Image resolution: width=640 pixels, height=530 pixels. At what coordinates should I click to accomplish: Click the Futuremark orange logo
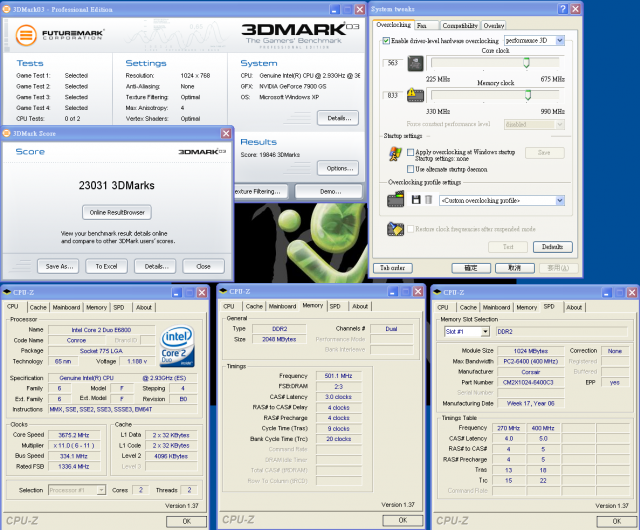(x=26, y=35)
